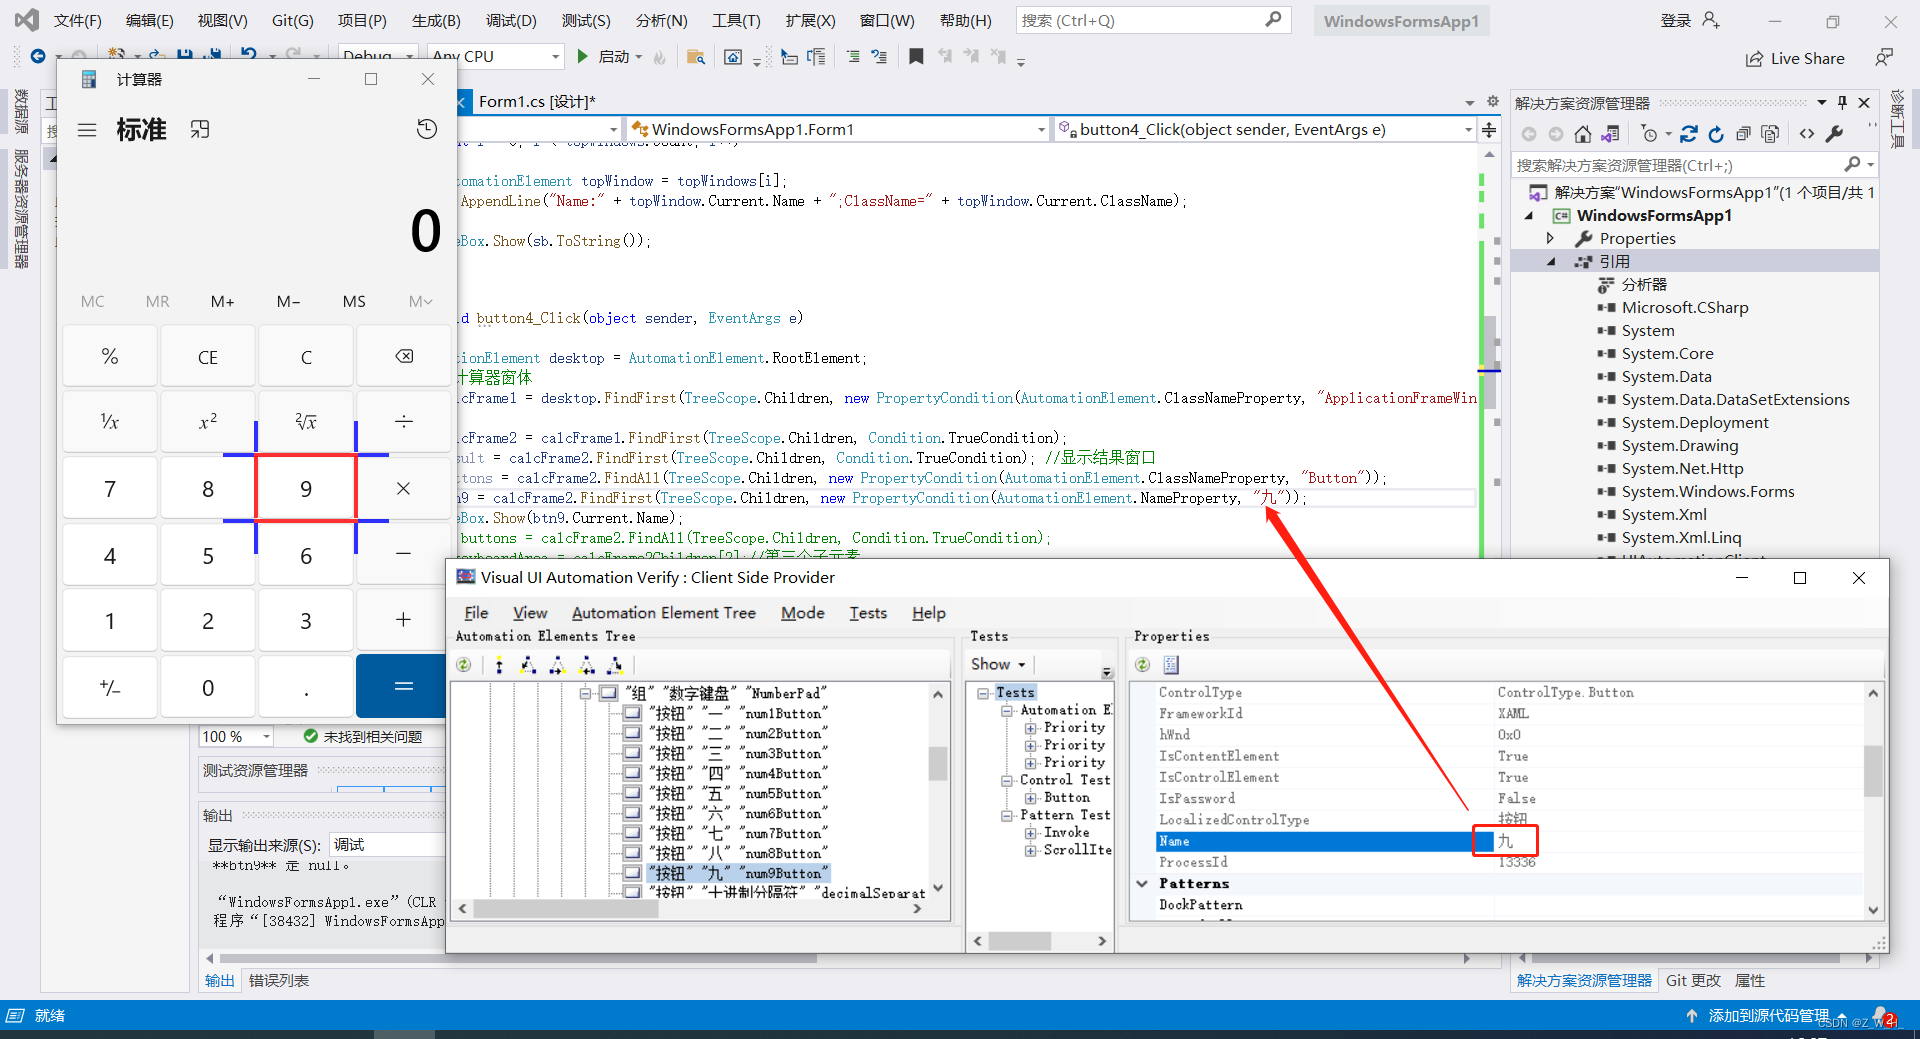Open the Show dropdown in Tests pane
The image size is (1920, 1039).
(x=998, y=664)
